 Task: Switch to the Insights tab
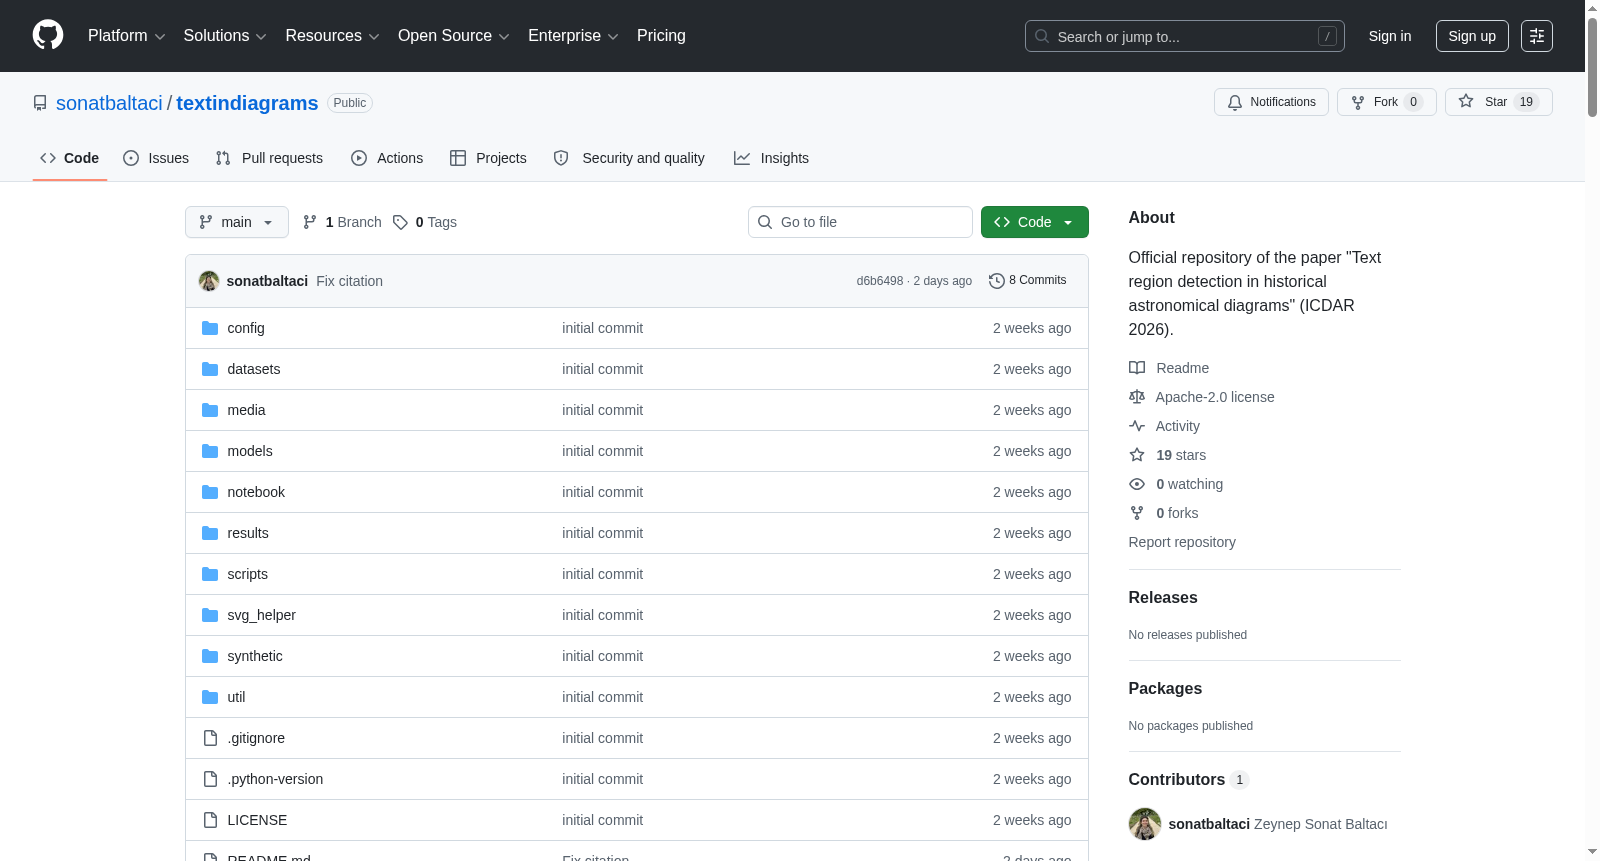pyautogui.click(x=771, y=158)
